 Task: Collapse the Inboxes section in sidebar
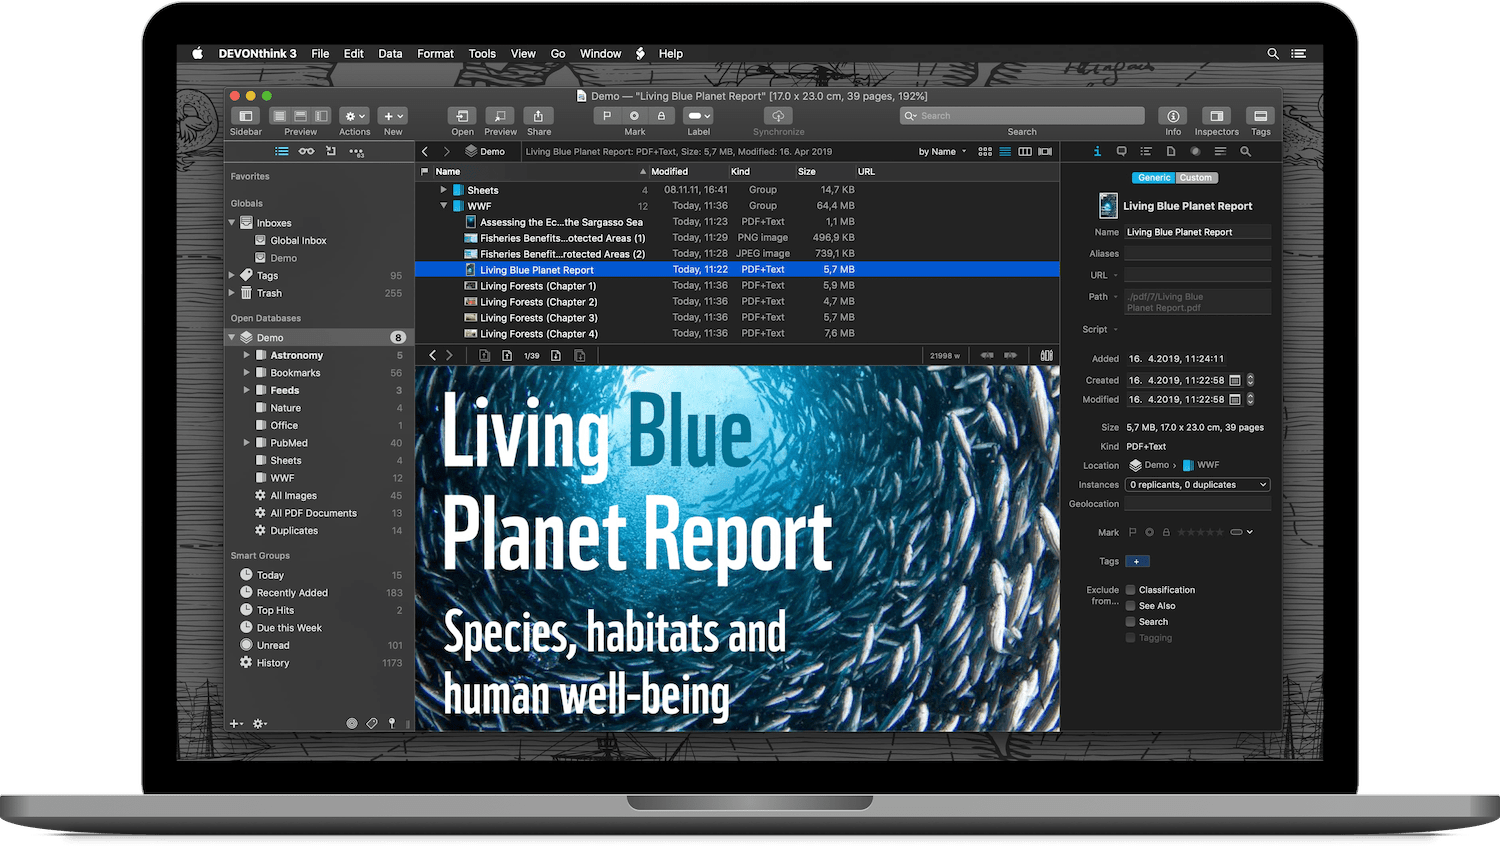tap(232, 223)
